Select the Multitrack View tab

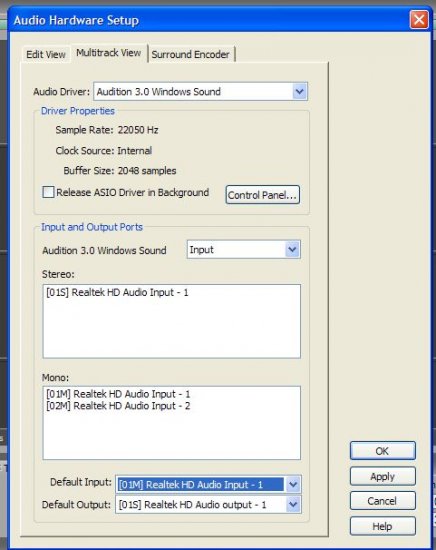pyautogui.click(x=109, y=53)
